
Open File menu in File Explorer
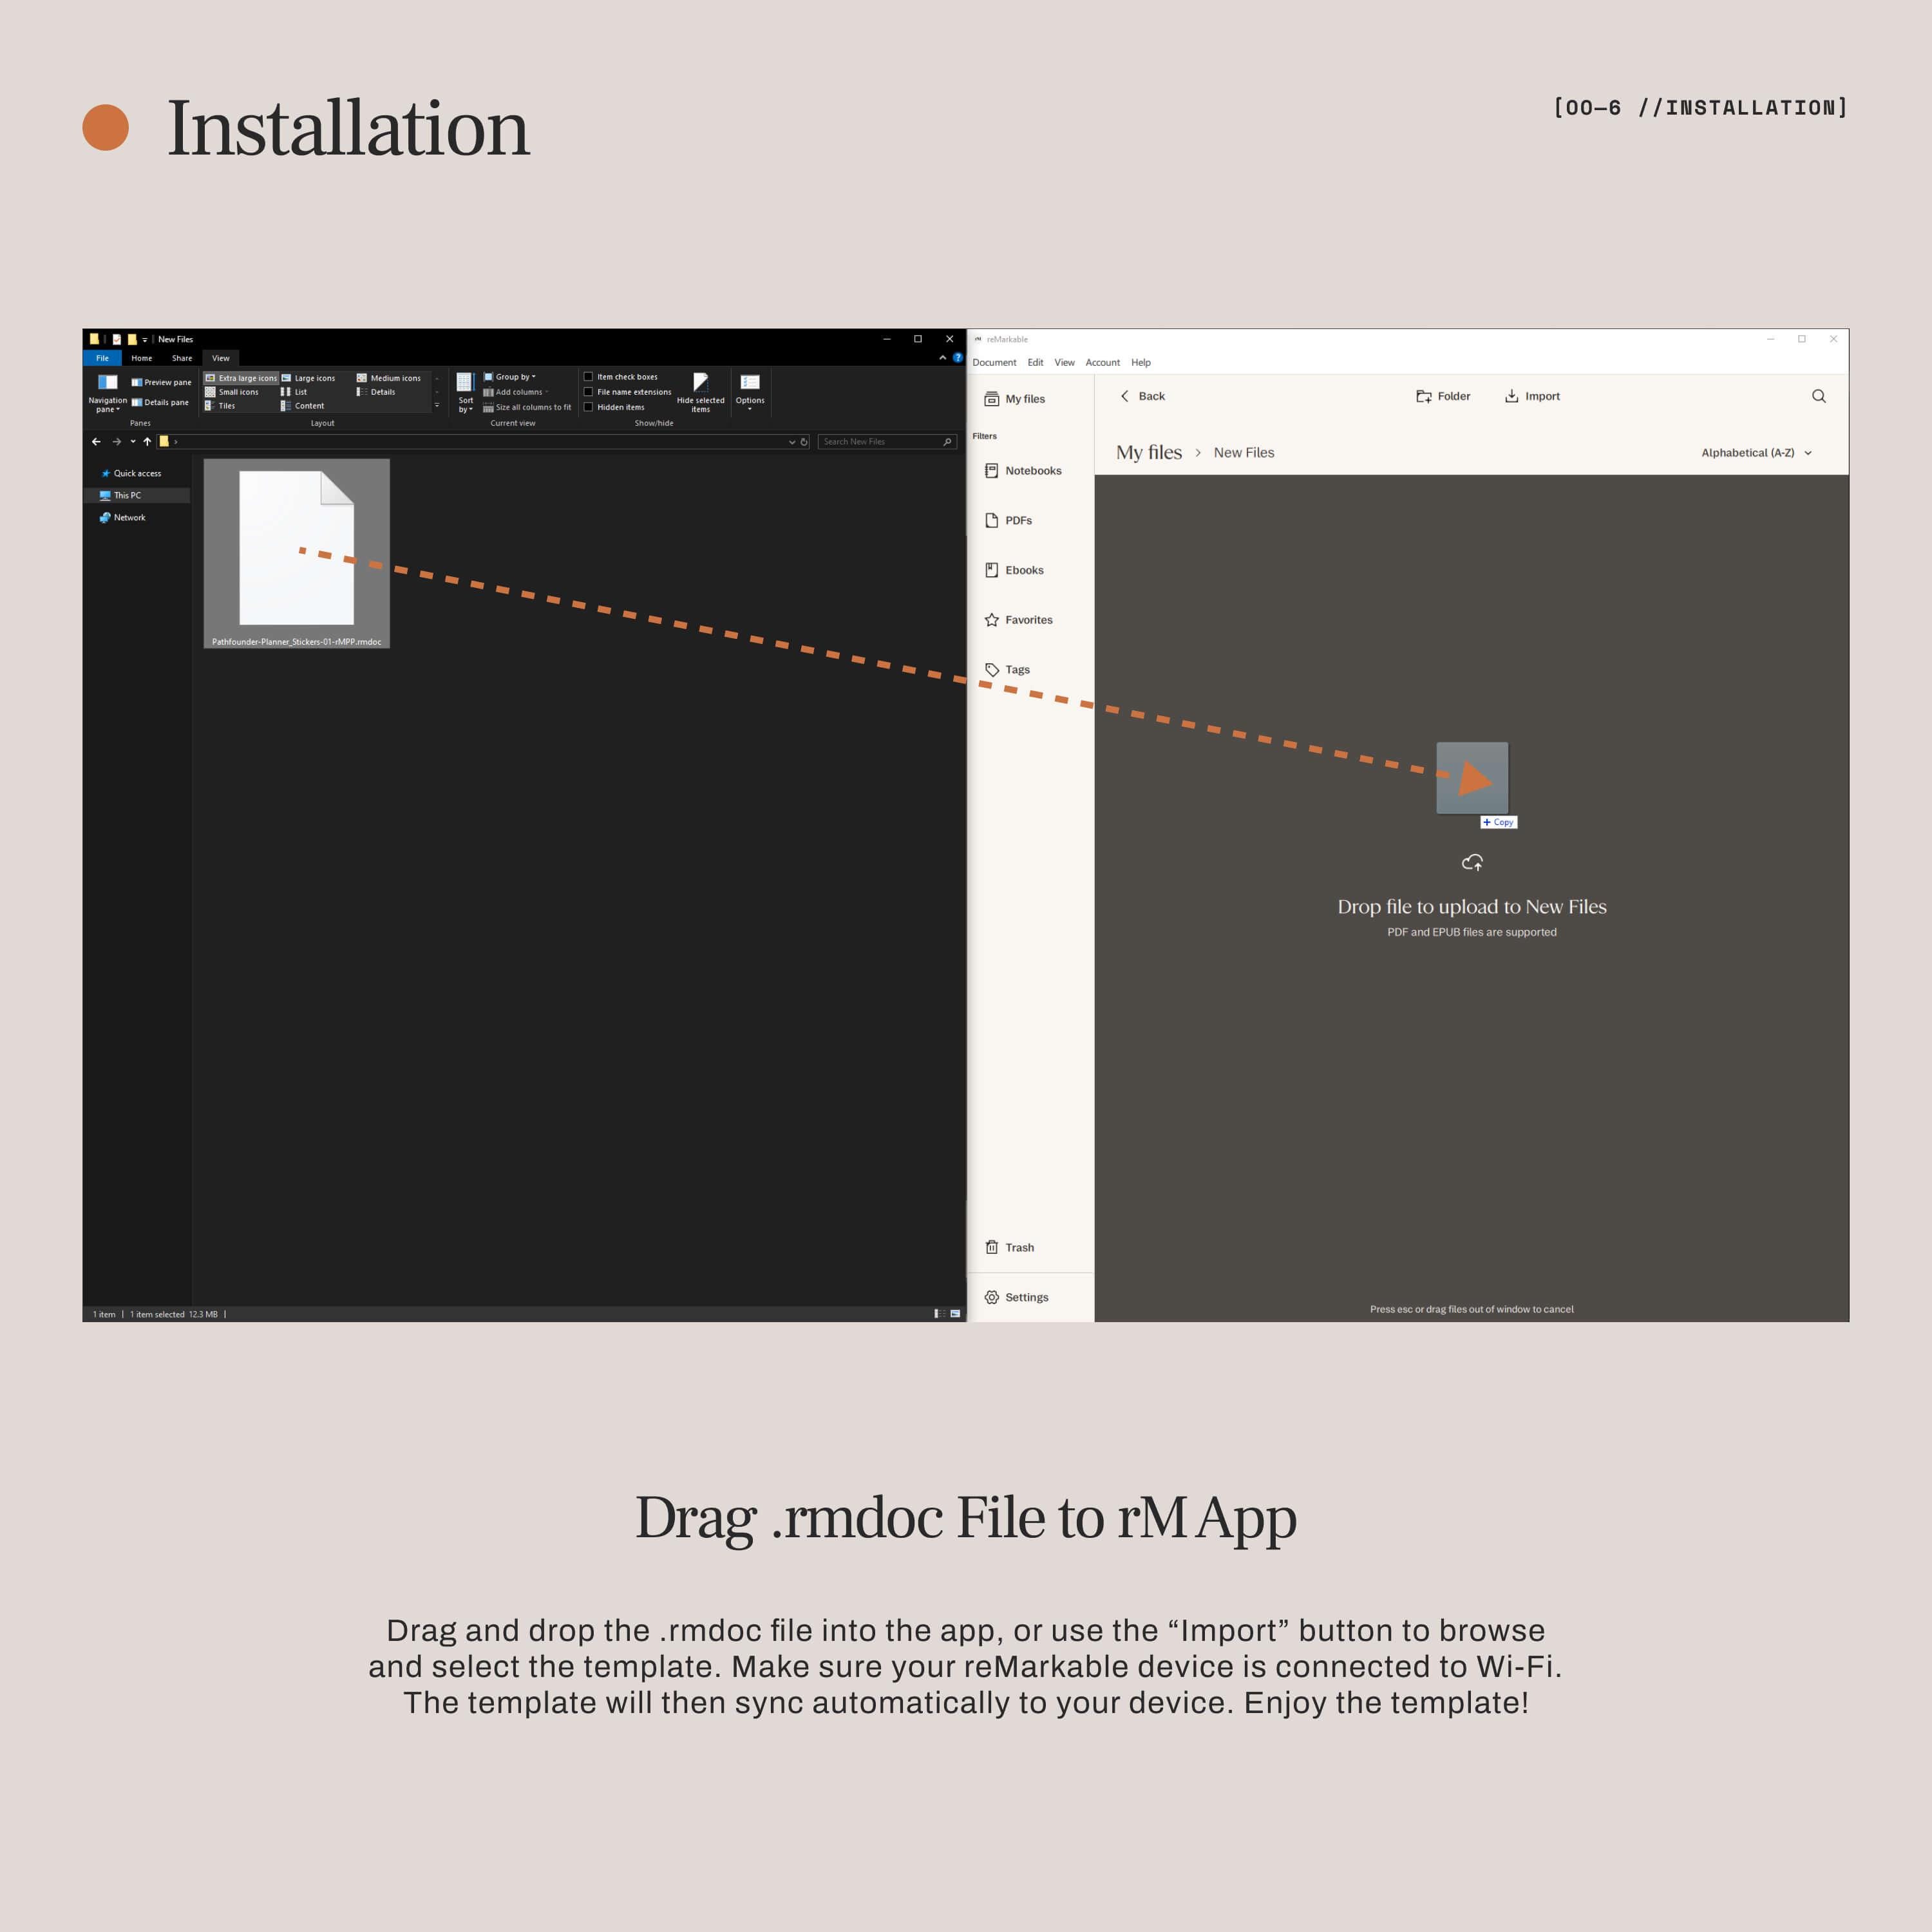click(102, 358)
